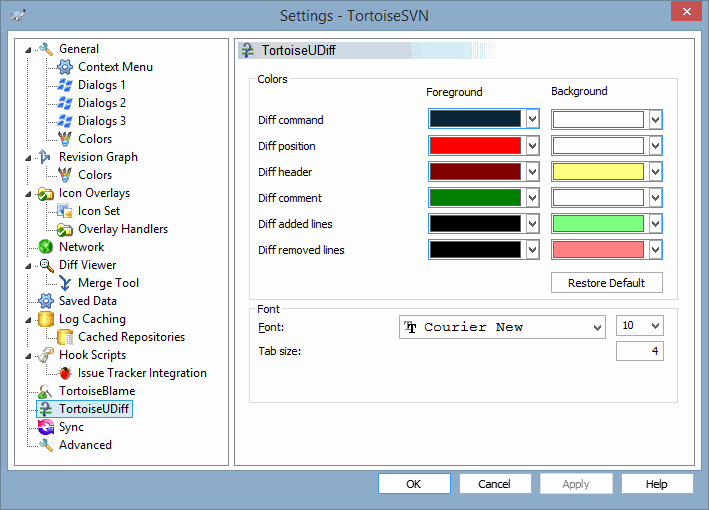Click the Cancel button
Image resolution: width=709 pixels, height=510 pixels.
495,484
